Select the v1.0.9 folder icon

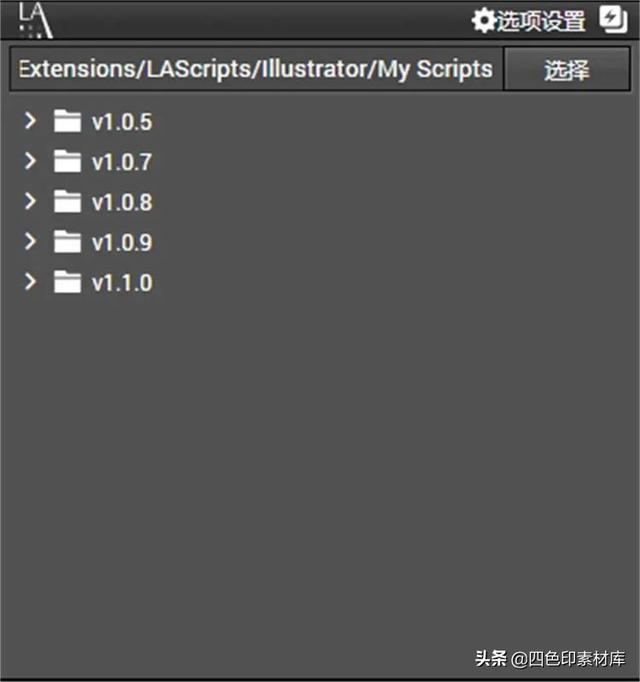(x=67, y=241)
